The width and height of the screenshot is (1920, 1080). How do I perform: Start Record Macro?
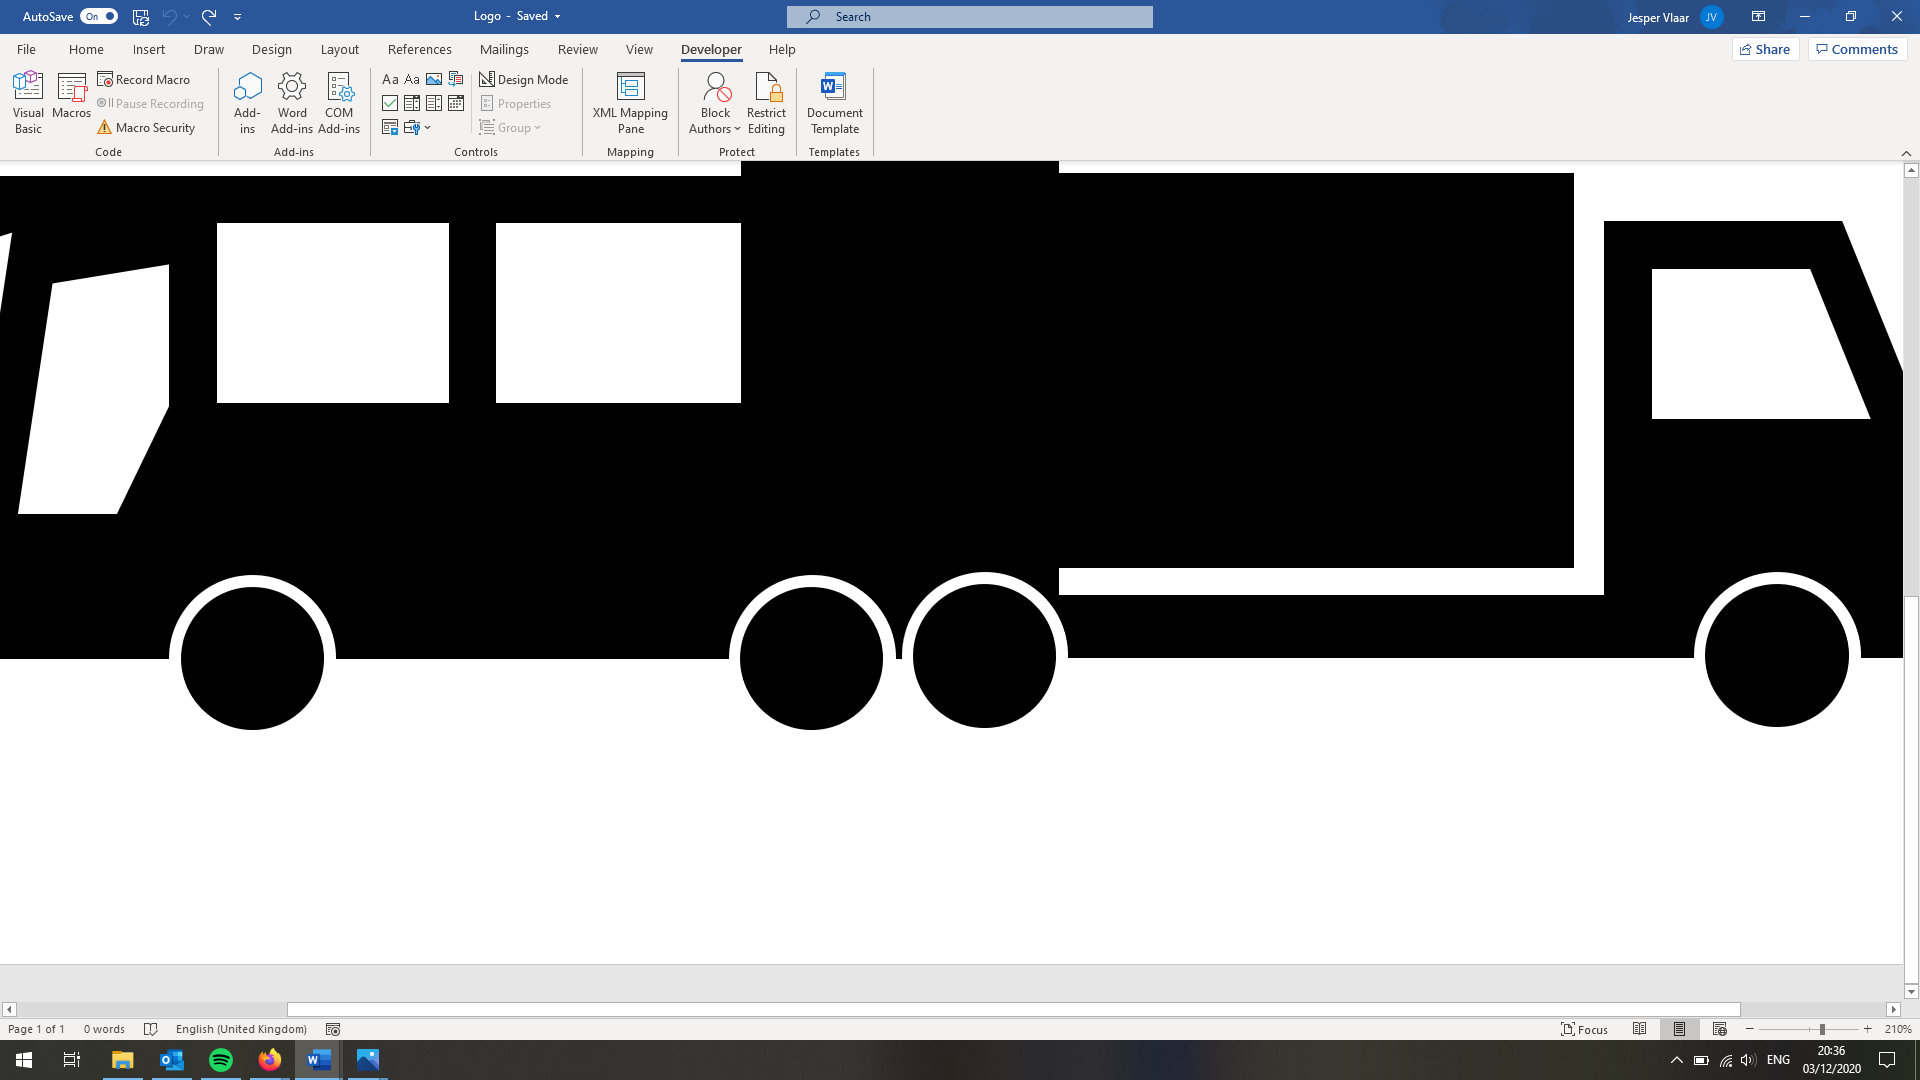[x=144, y=79]
